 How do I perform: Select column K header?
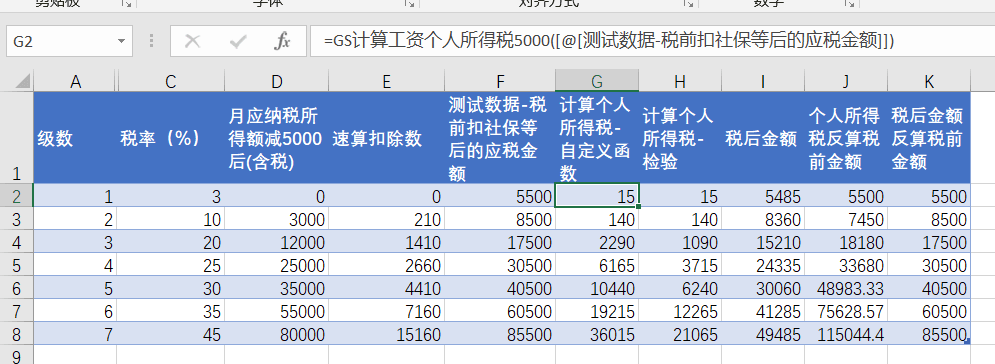(x=929, y=81)
